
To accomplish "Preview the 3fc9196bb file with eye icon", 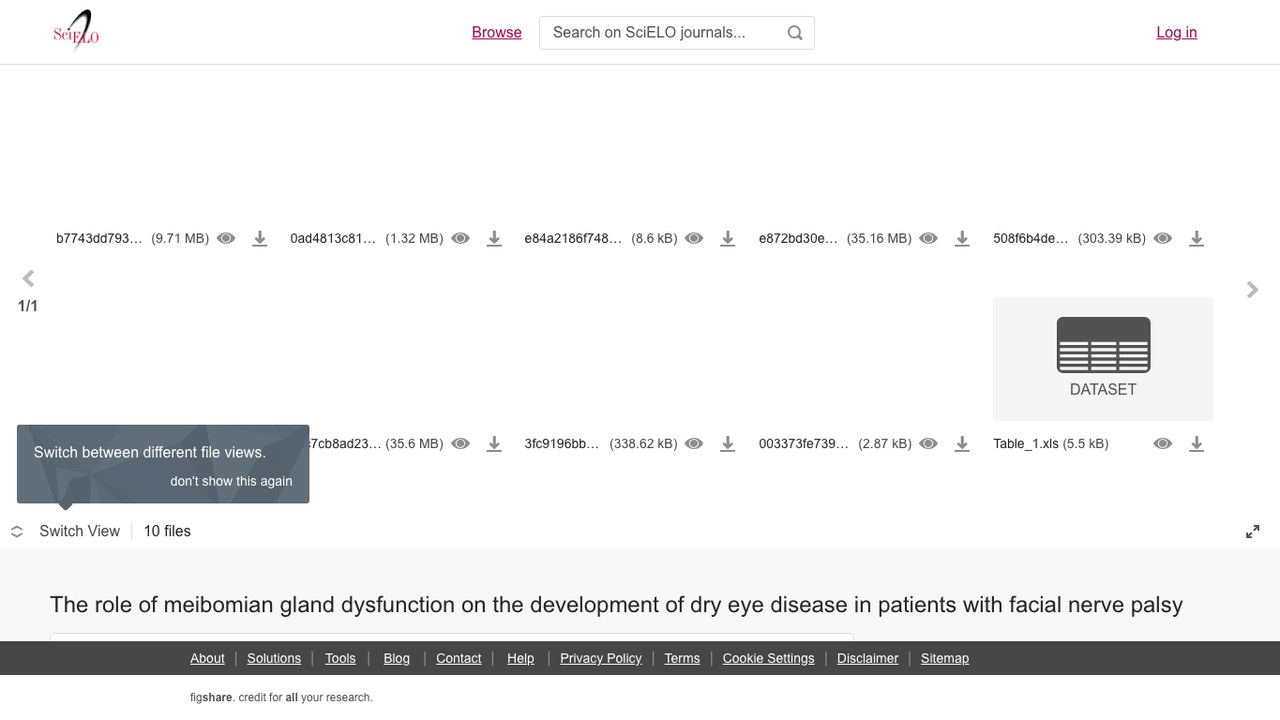I will pos(694,444).
